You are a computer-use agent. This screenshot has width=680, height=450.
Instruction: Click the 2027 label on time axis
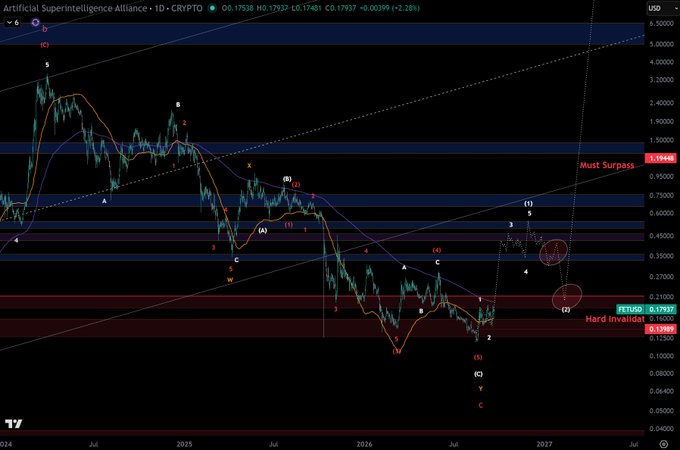tap(544, 444)
